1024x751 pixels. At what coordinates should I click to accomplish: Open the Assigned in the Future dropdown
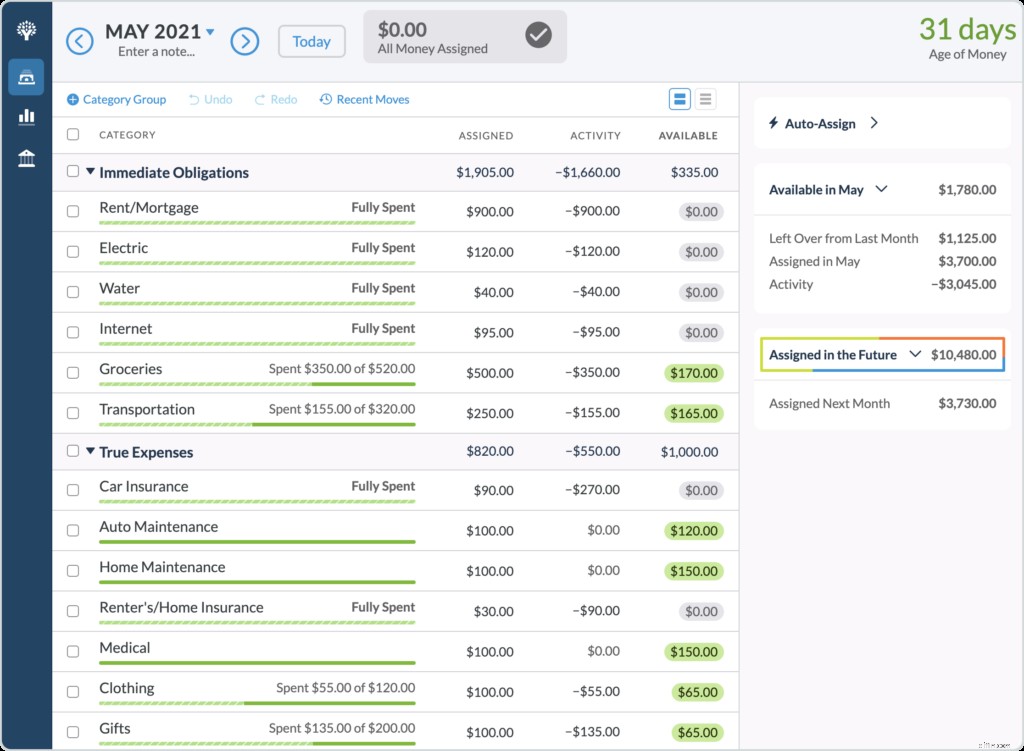click(x=914, y=354)
